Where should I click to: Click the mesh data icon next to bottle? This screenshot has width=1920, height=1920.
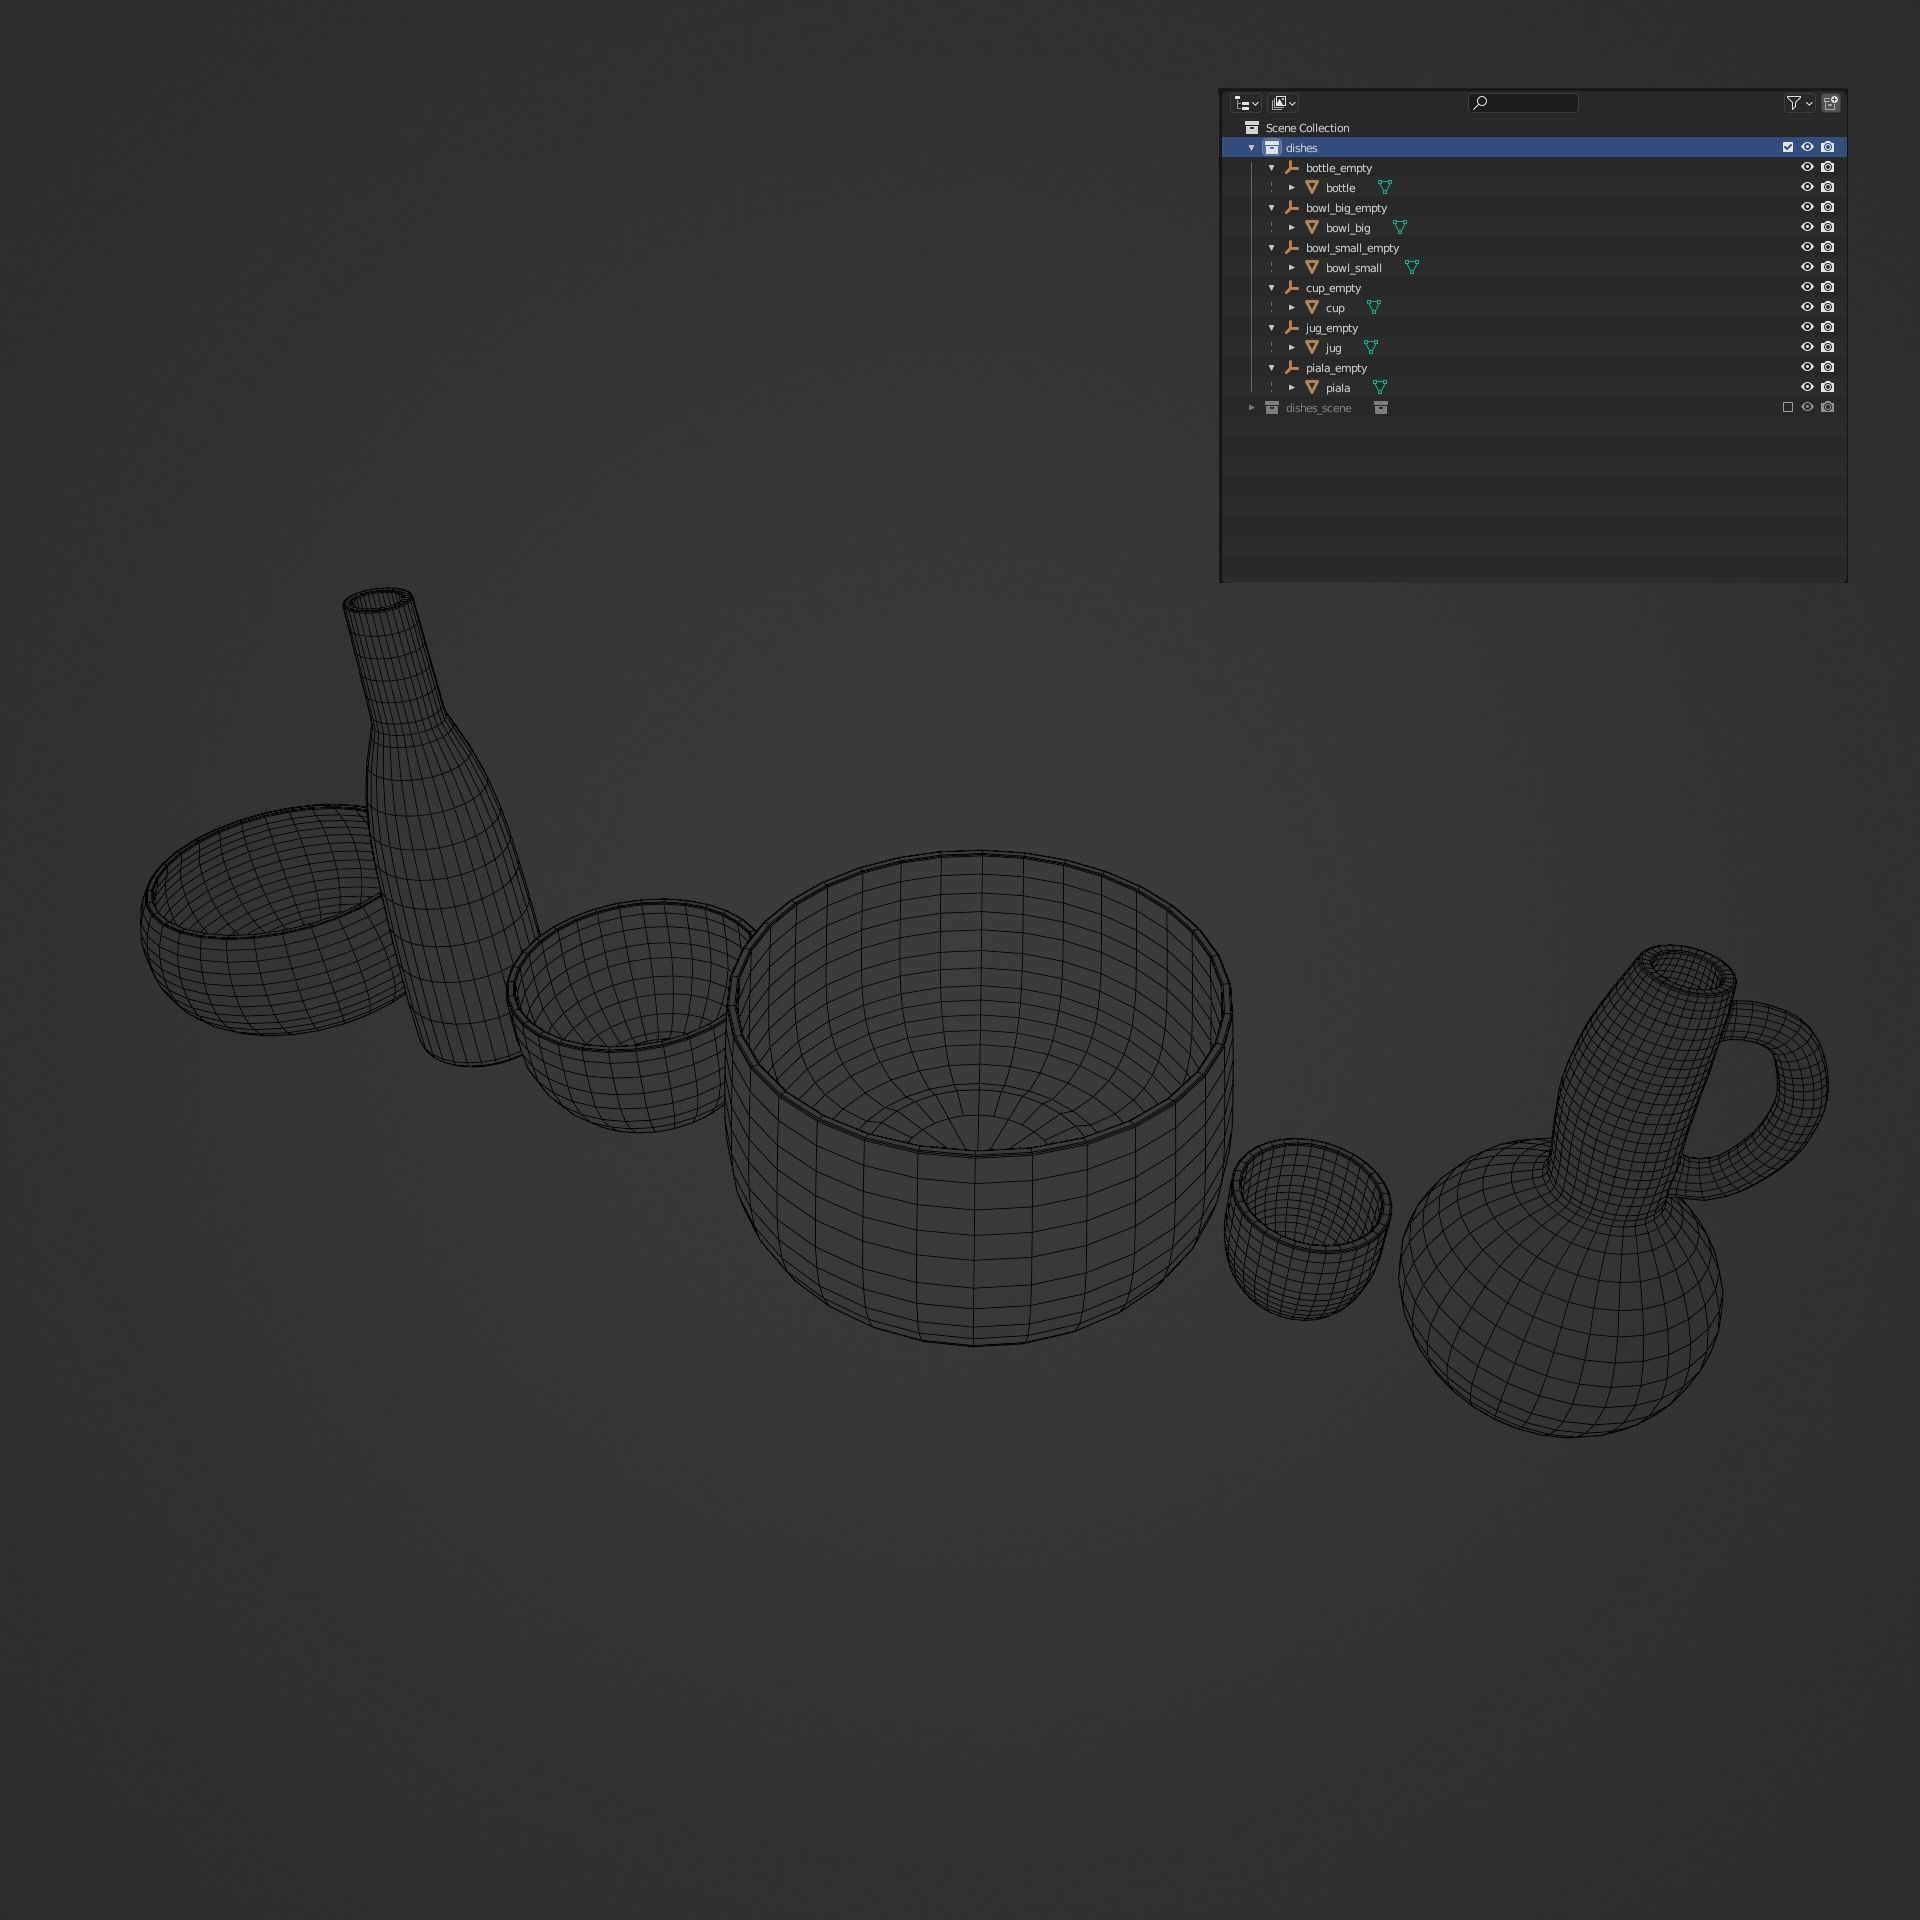tap(1385, 187)
